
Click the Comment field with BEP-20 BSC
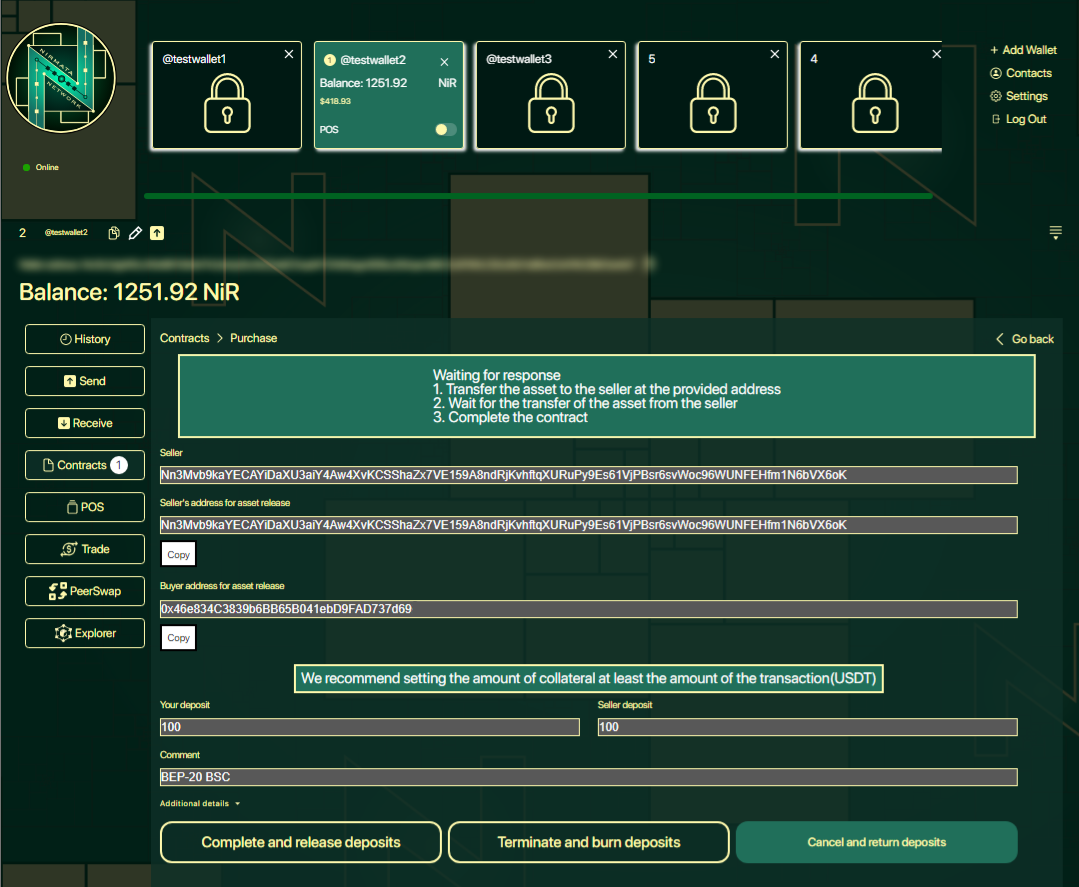tap(588, 777)
